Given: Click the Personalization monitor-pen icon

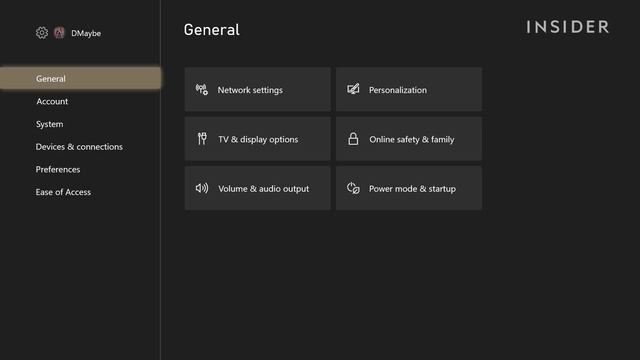Looking at the screenshot, I should 353,89.
